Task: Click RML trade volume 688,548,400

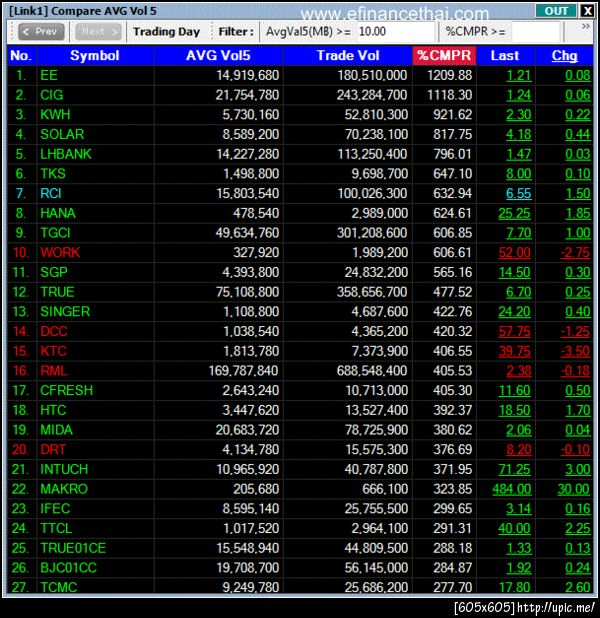Action: (372, 371)
